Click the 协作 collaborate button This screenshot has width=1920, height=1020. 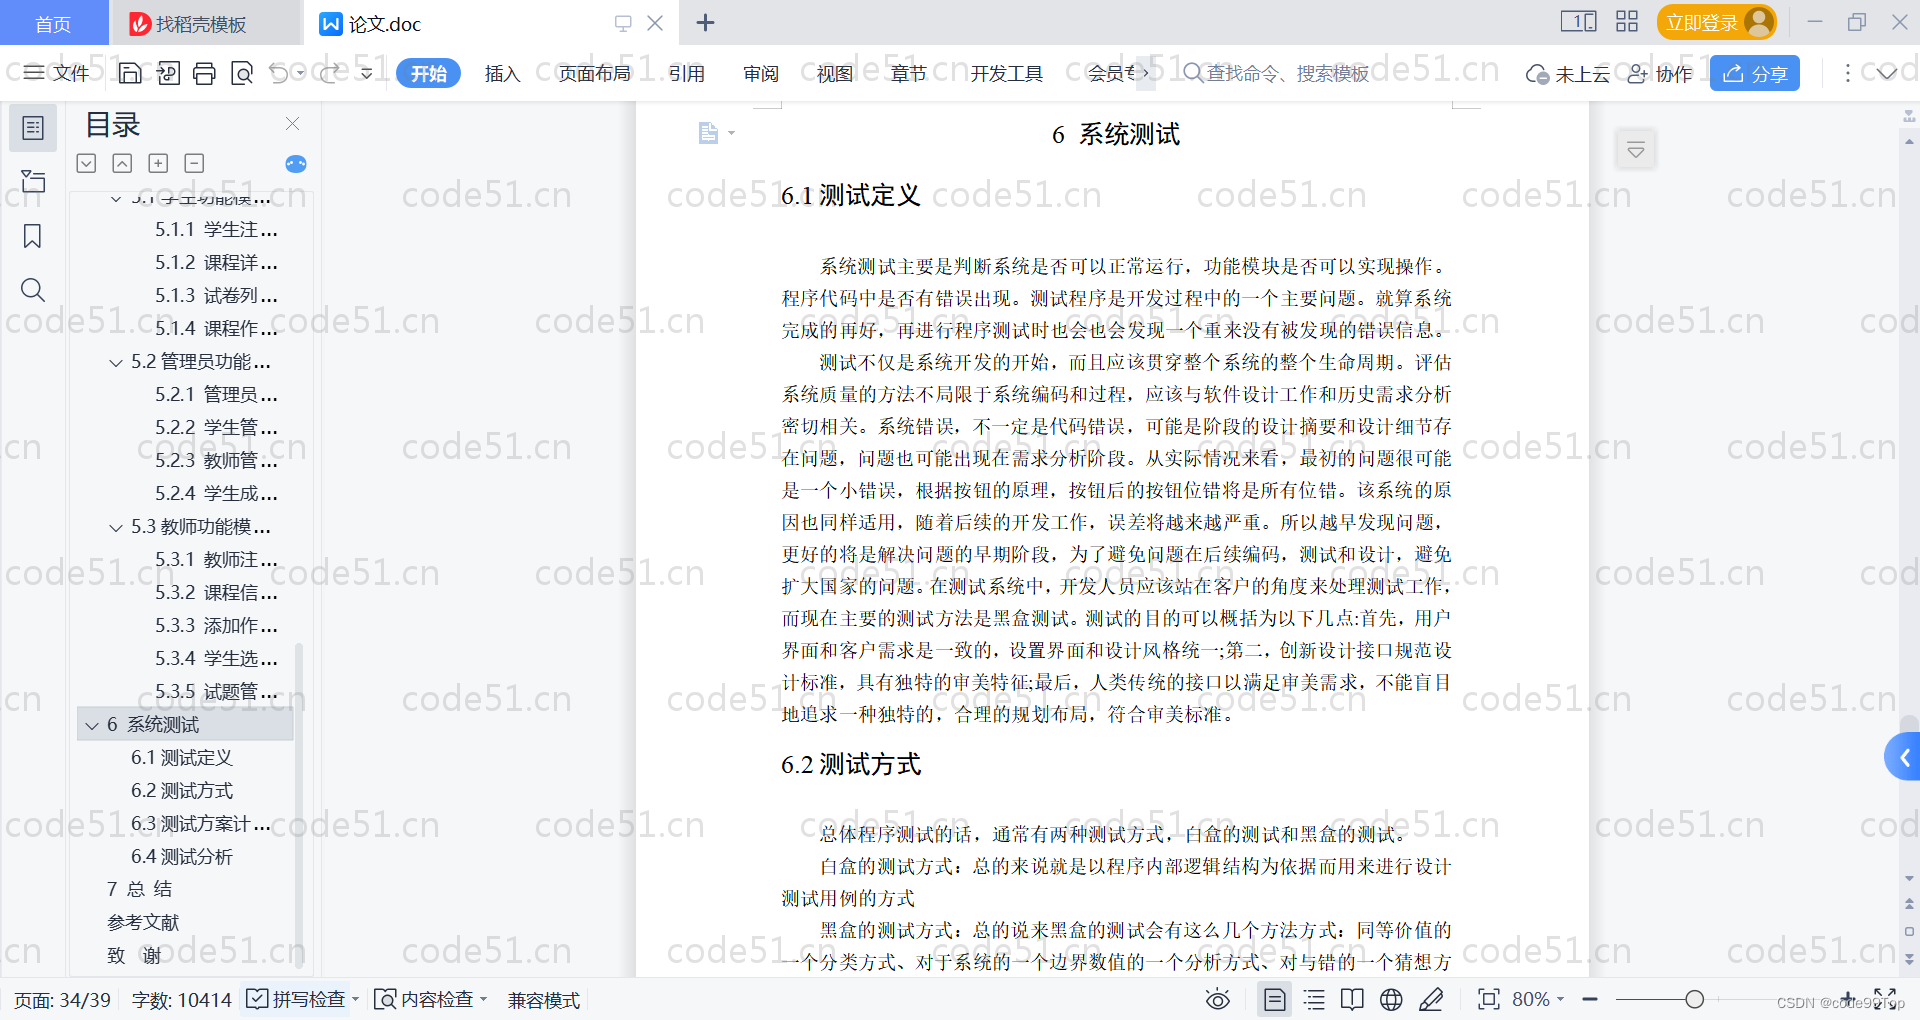click(x=1660, y=74)
